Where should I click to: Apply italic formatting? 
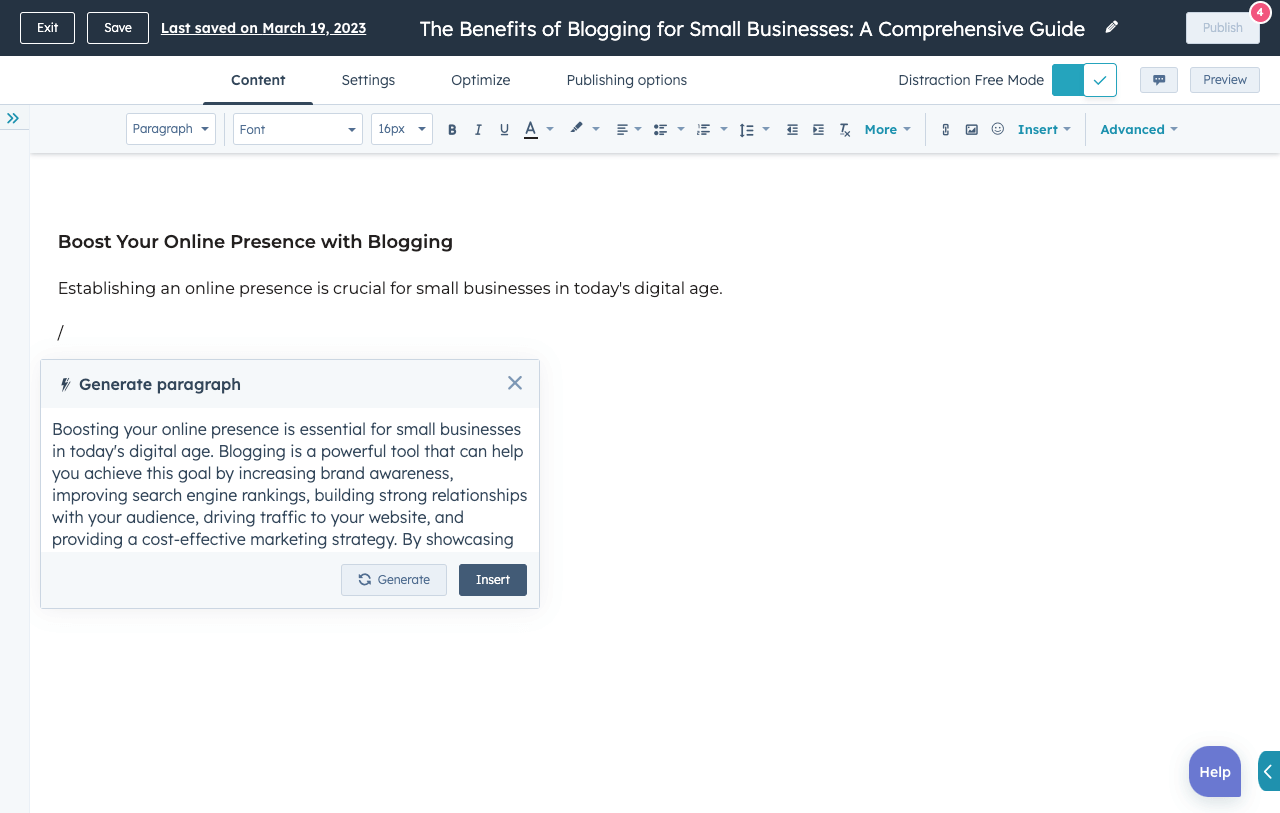coord(478,130)
